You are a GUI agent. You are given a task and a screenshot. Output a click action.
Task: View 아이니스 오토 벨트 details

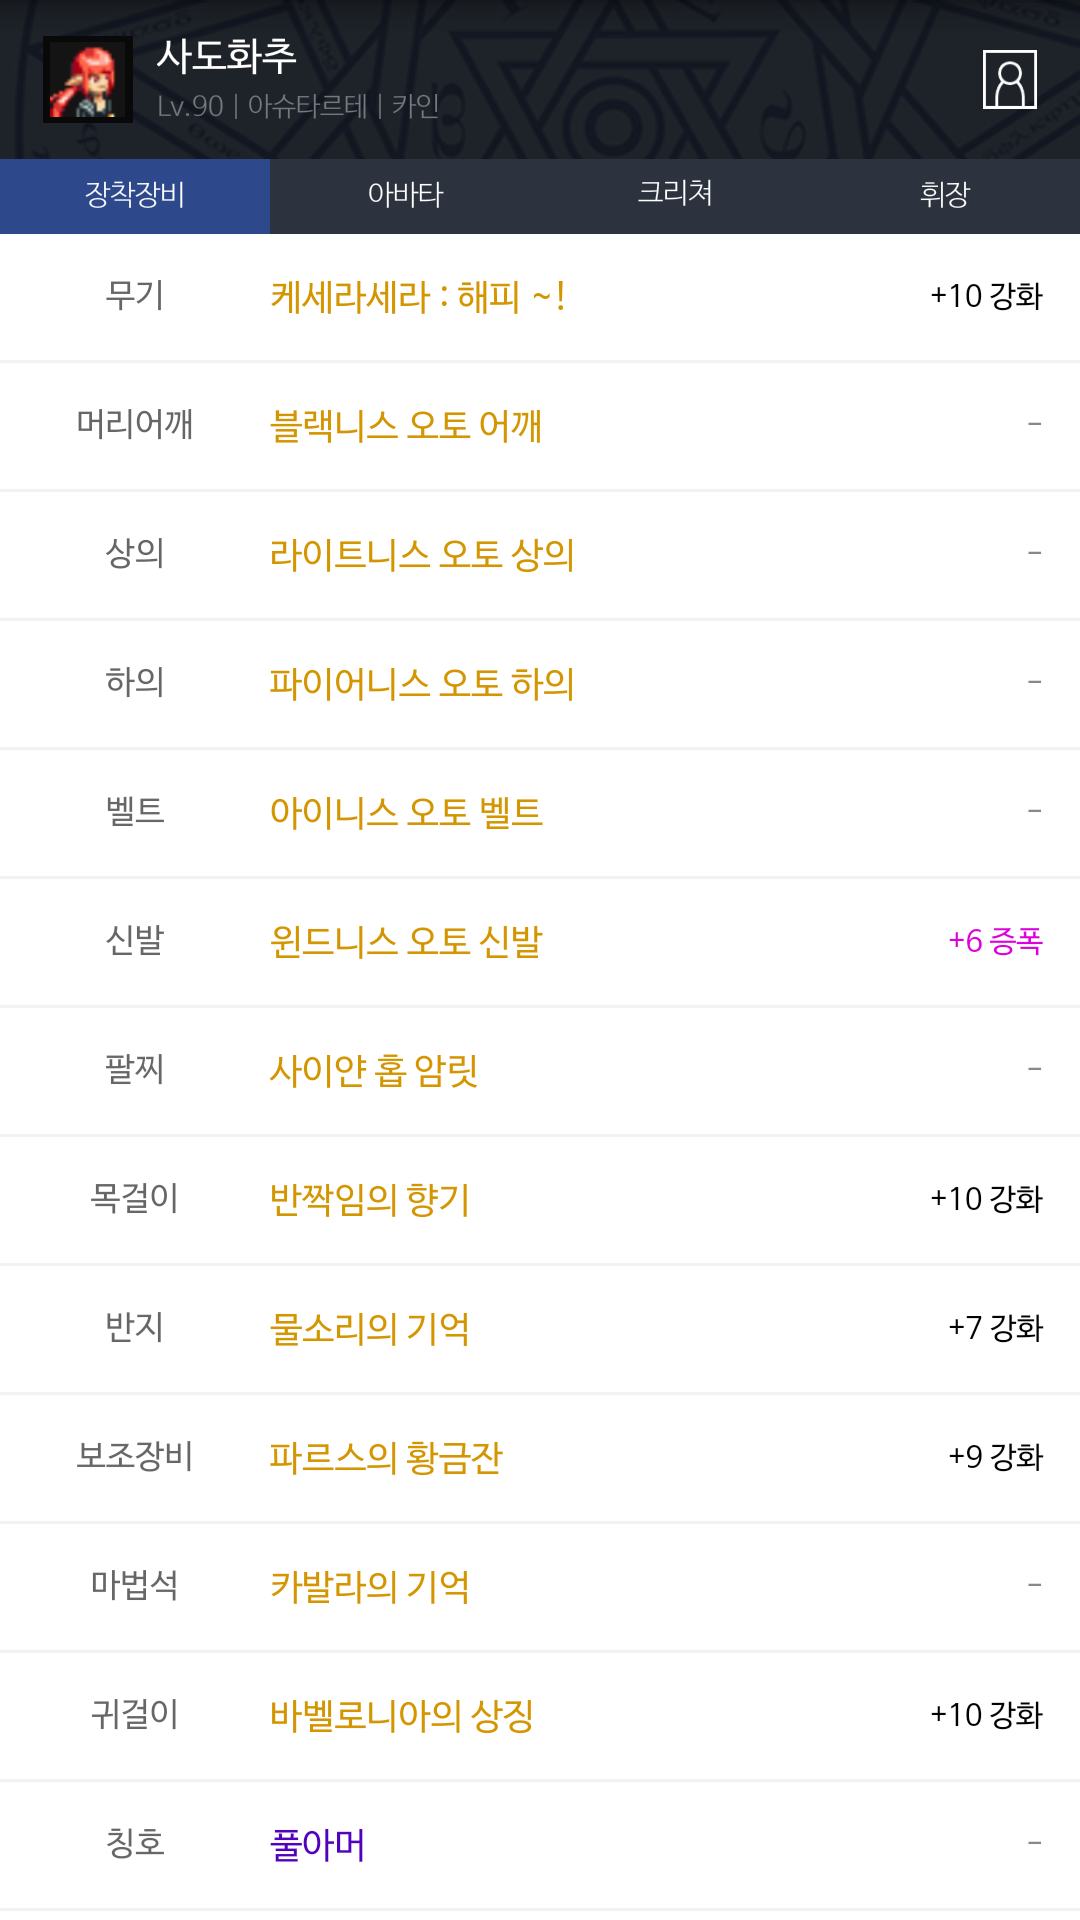click(x=406, y=813)
